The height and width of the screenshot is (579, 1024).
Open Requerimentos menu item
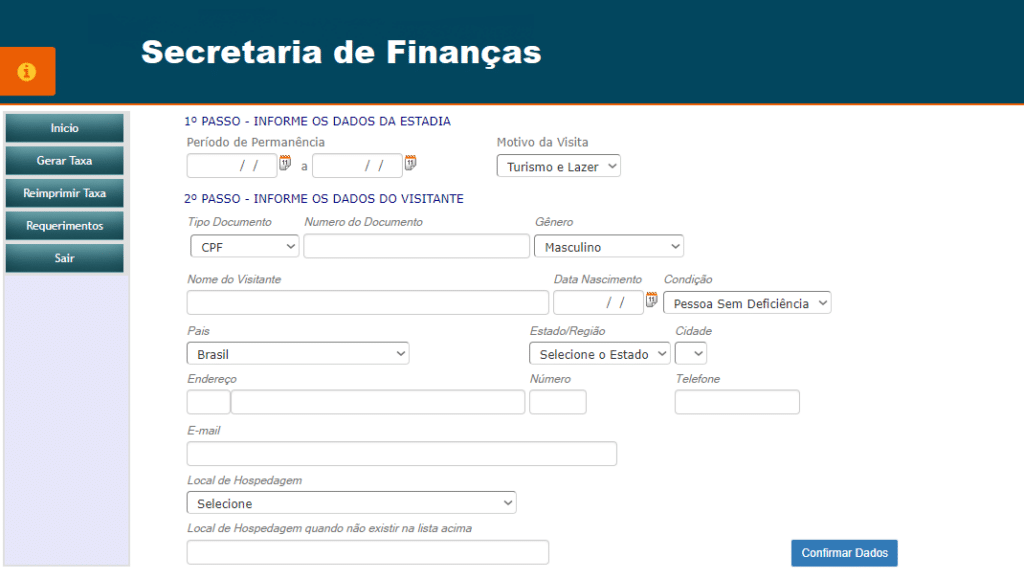click(x=65, y=226)
